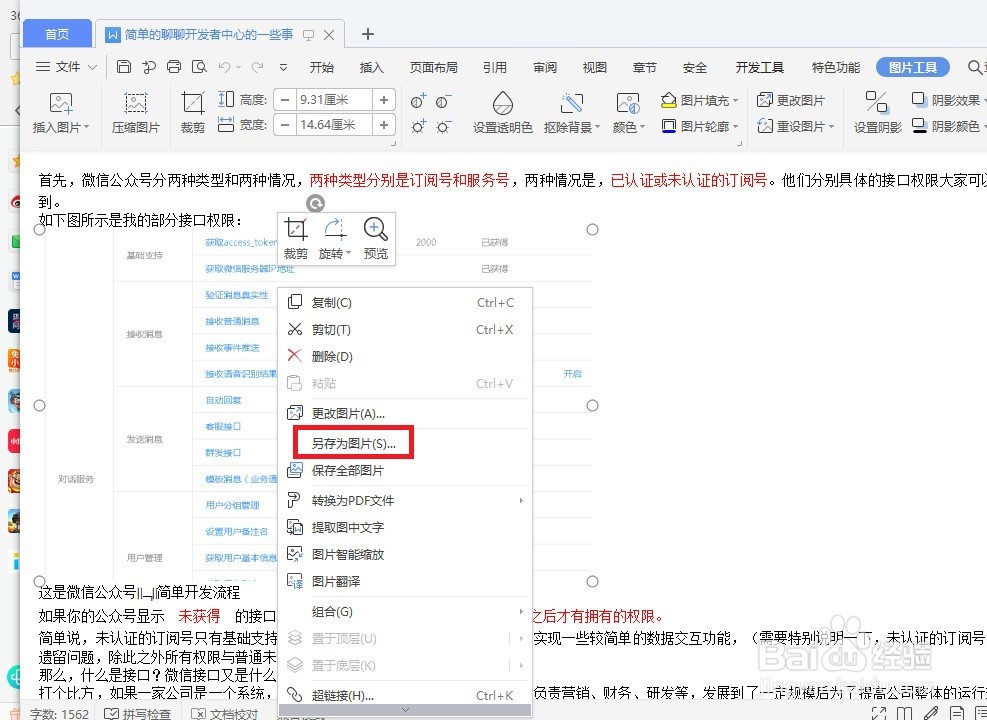Choose 复制(C) from context menu
Viewport: 987px width, 720px height.
(405, 303)
